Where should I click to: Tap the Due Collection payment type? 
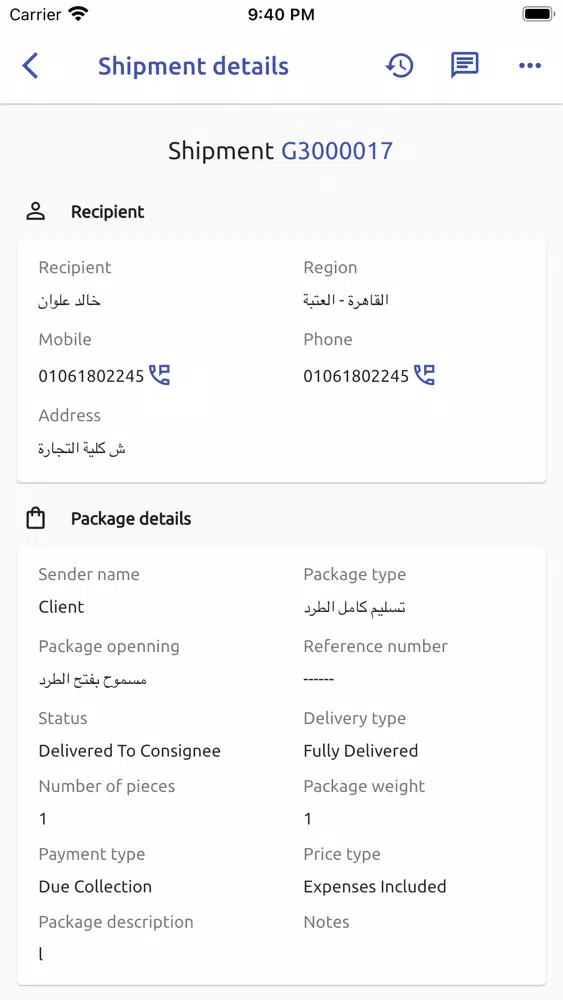click(95, 886)
